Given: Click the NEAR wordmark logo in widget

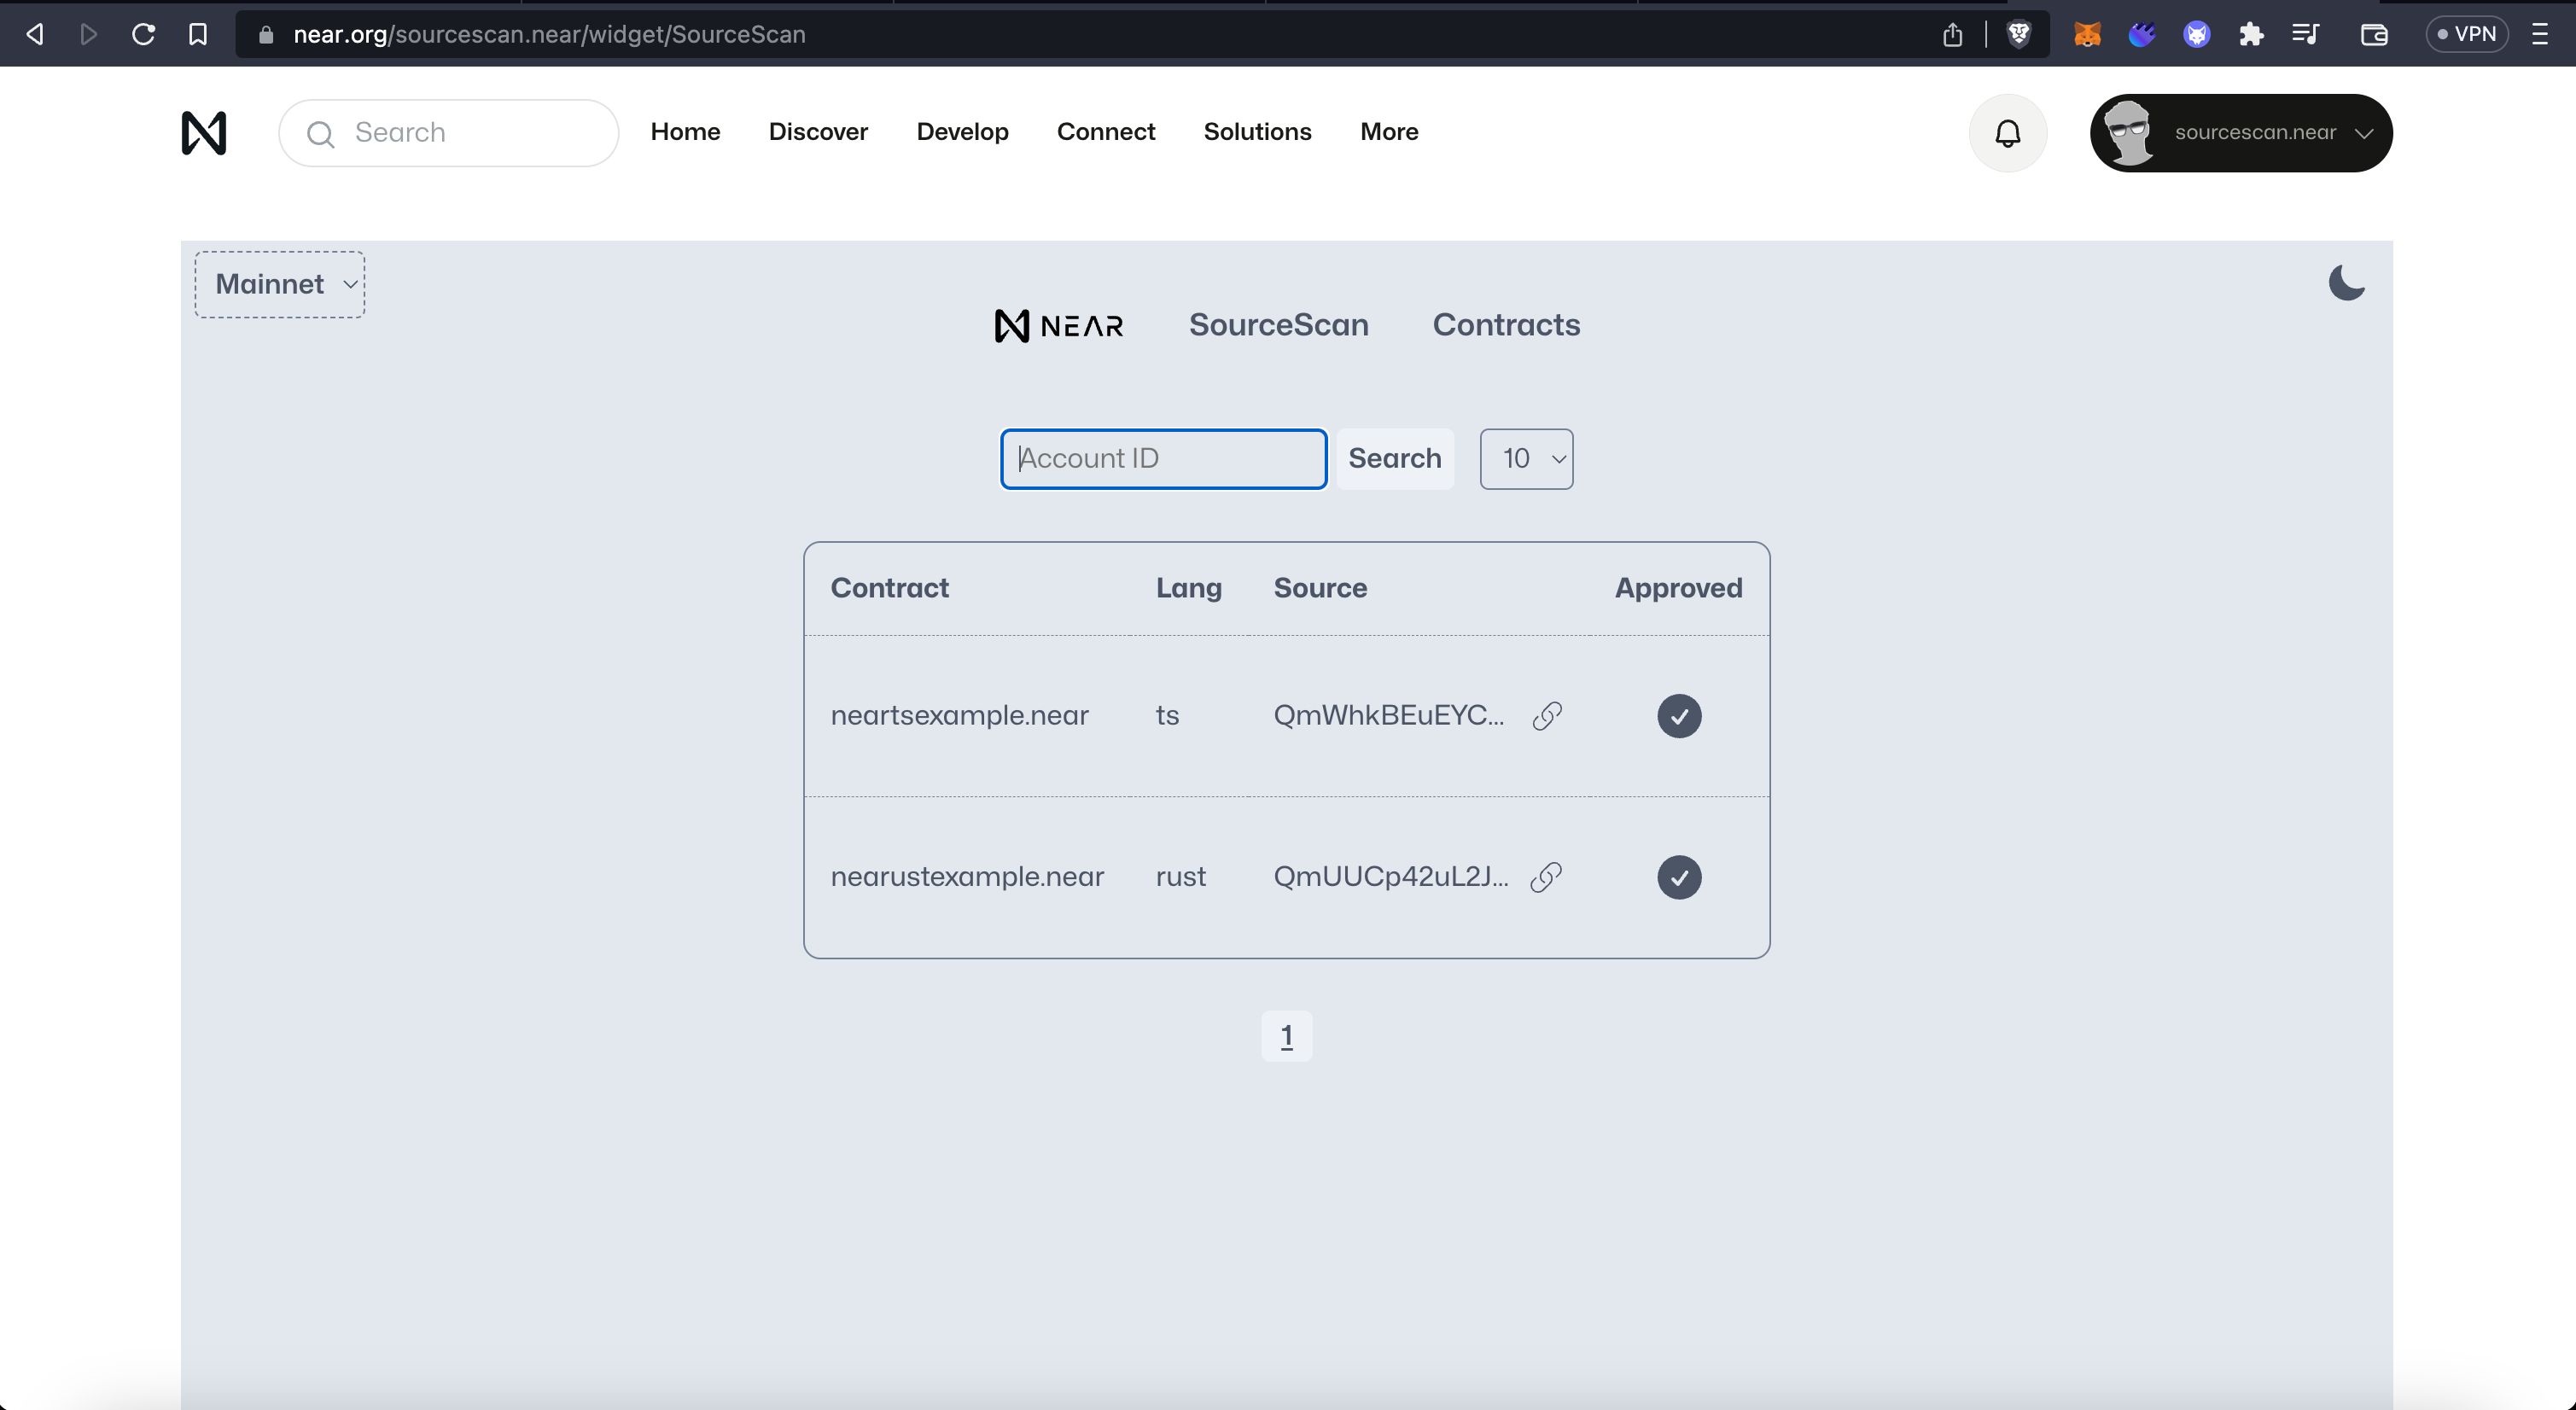Looking at the screenshot, I should [1059, 326].
